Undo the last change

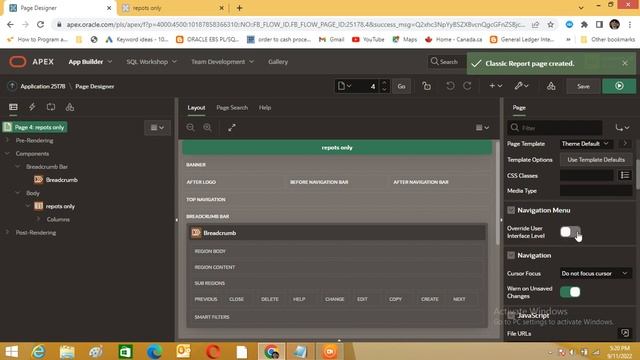click(x=450, y=86)
